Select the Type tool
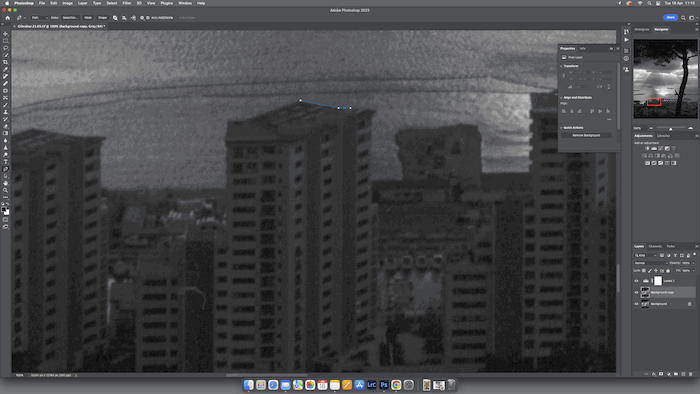This screenshot has width=700, height=394. pyautogui.click(x=5, y=162)
